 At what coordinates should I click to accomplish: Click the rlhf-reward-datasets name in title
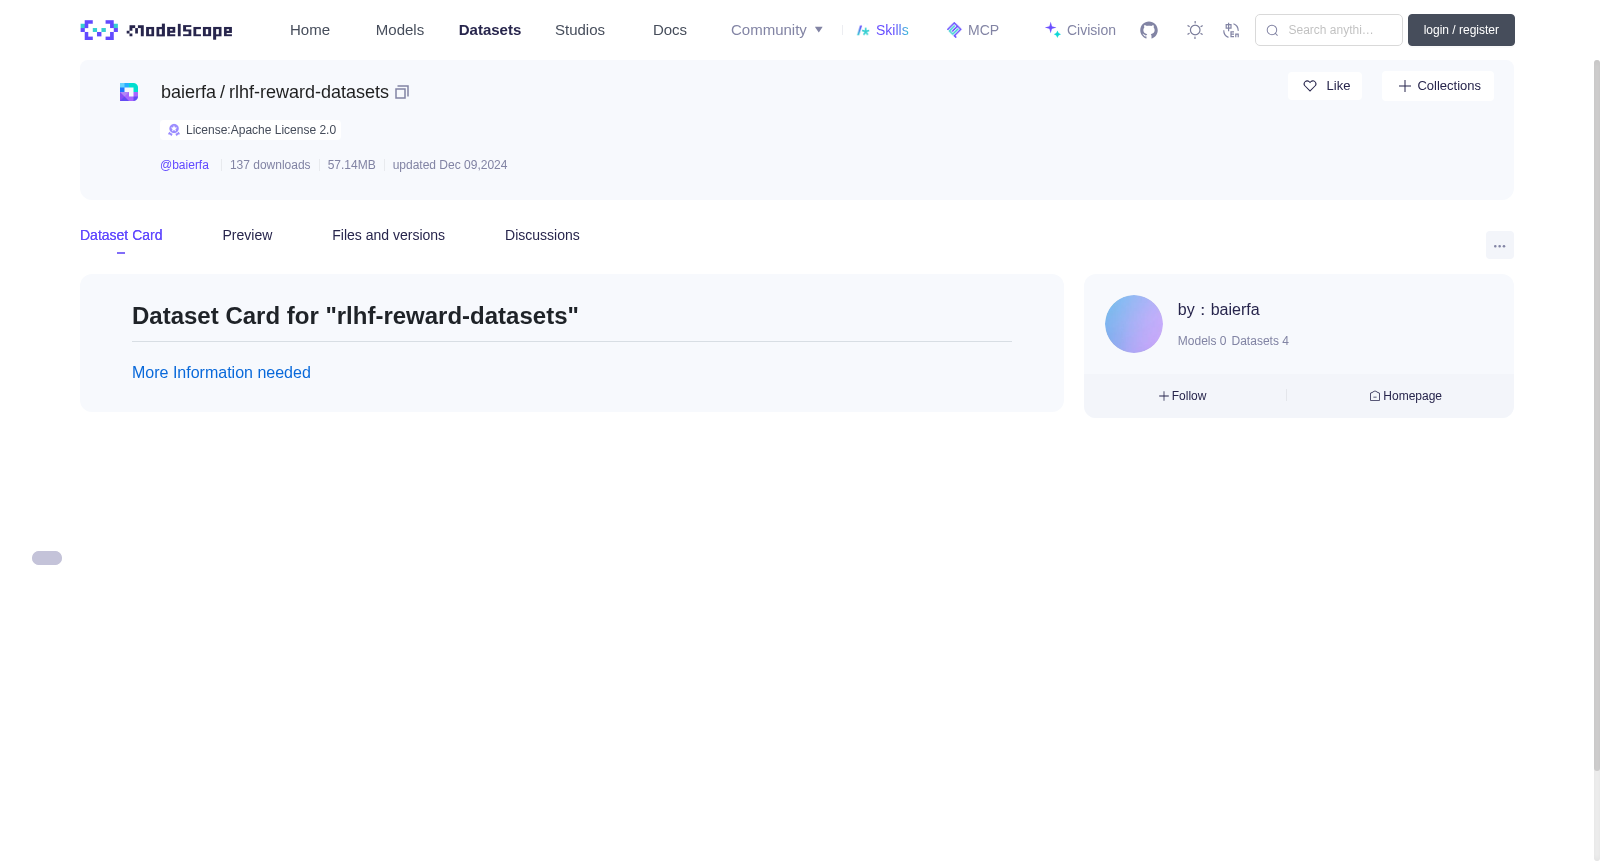(309, 92)
